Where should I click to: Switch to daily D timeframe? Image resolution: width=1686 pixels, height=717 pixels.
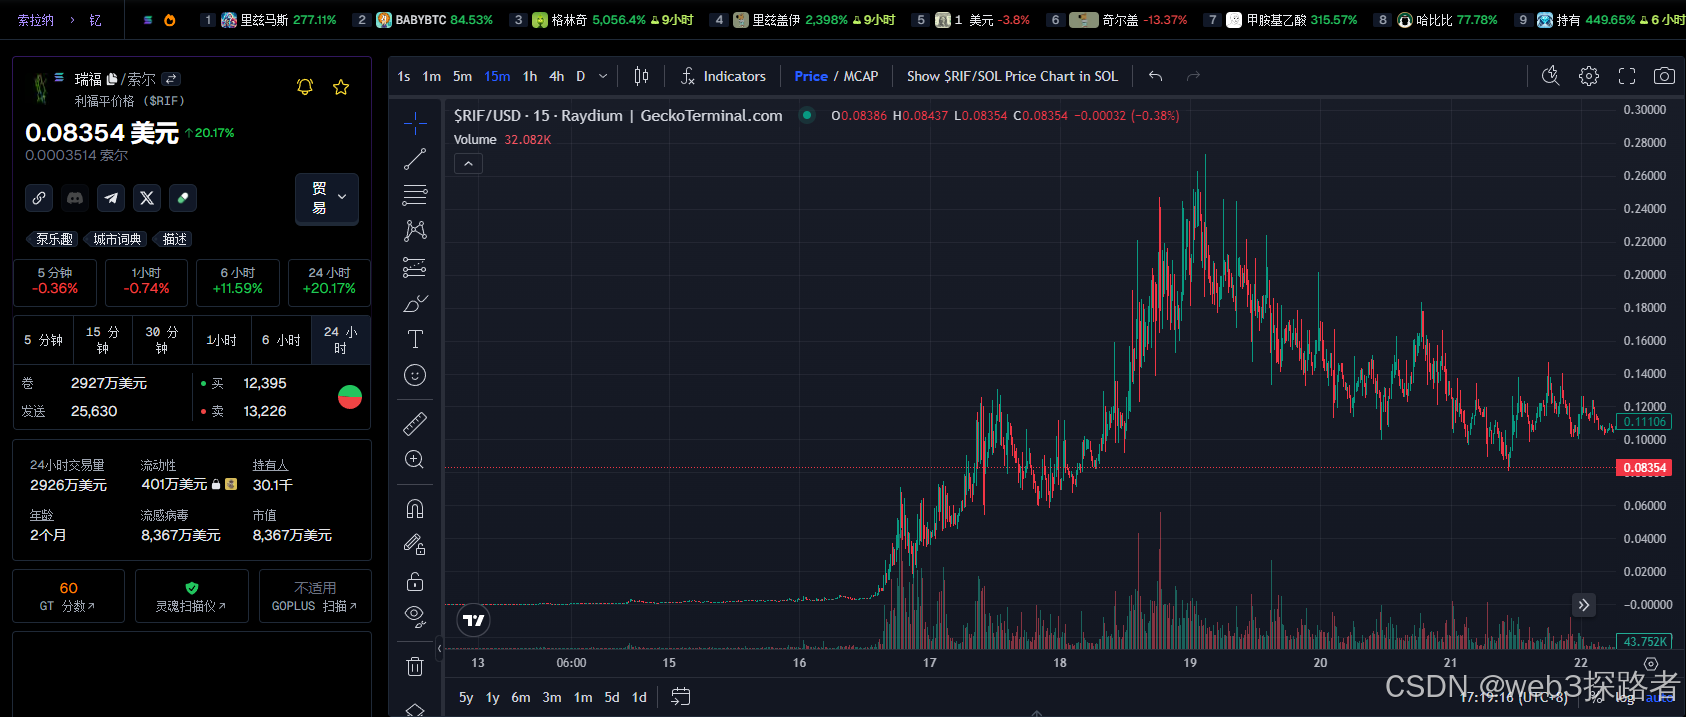[581, 76]
